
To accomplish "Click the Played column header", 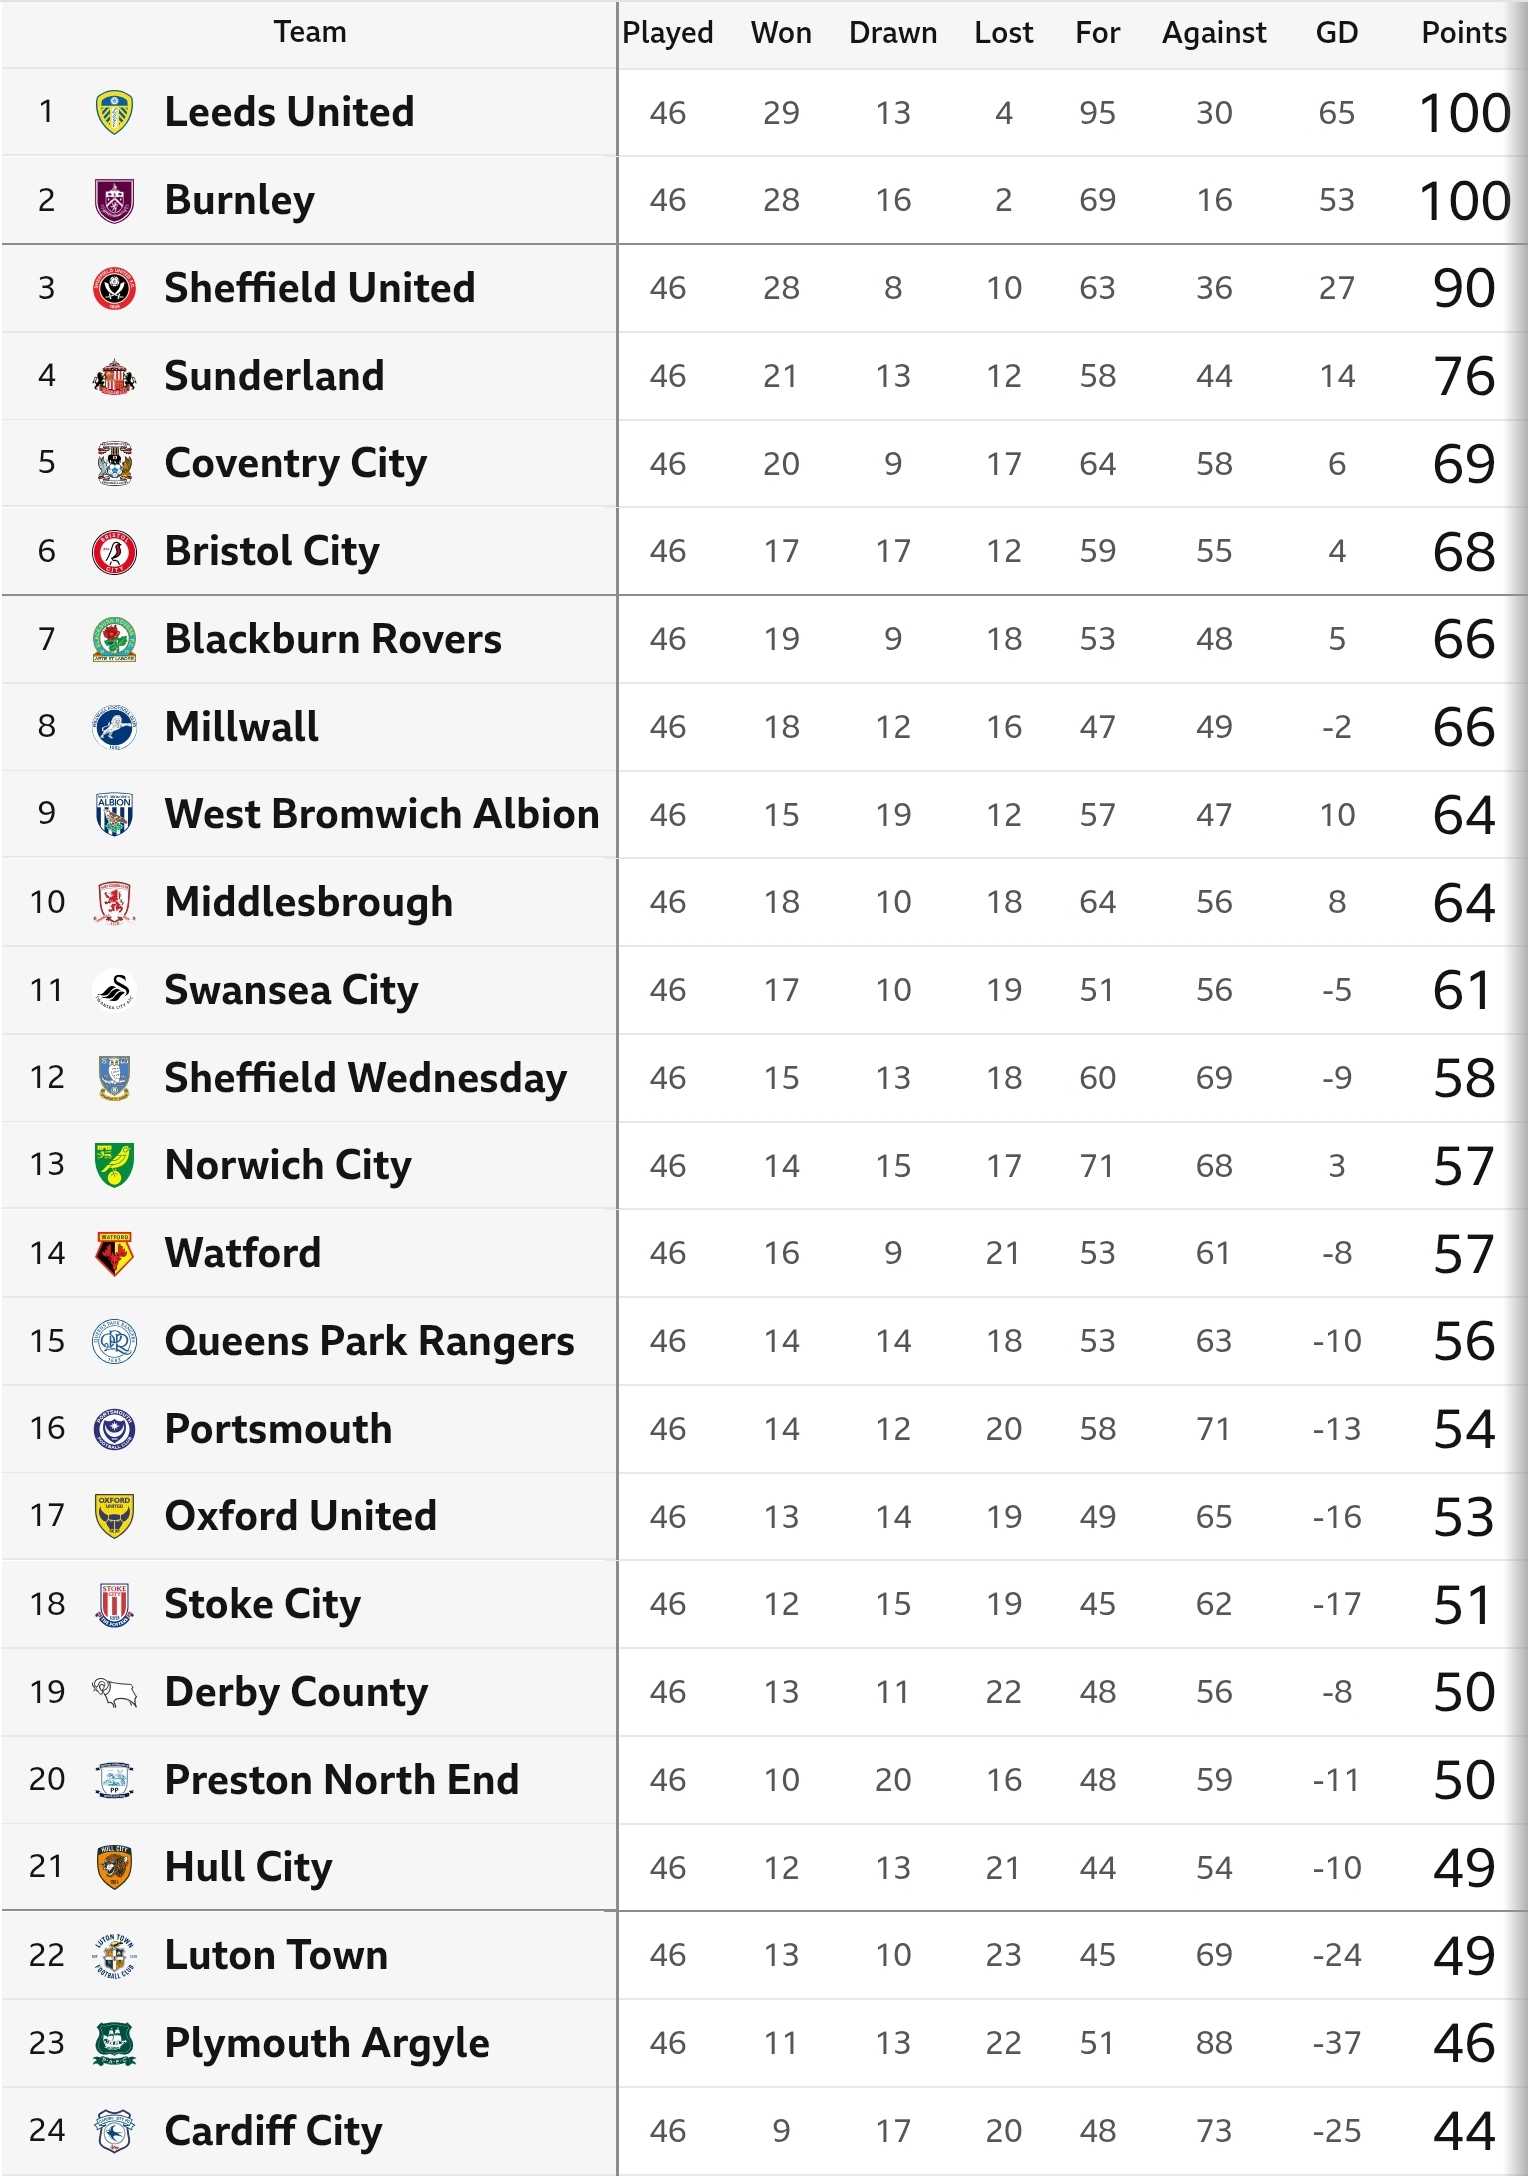I will [x=668, y=33].
